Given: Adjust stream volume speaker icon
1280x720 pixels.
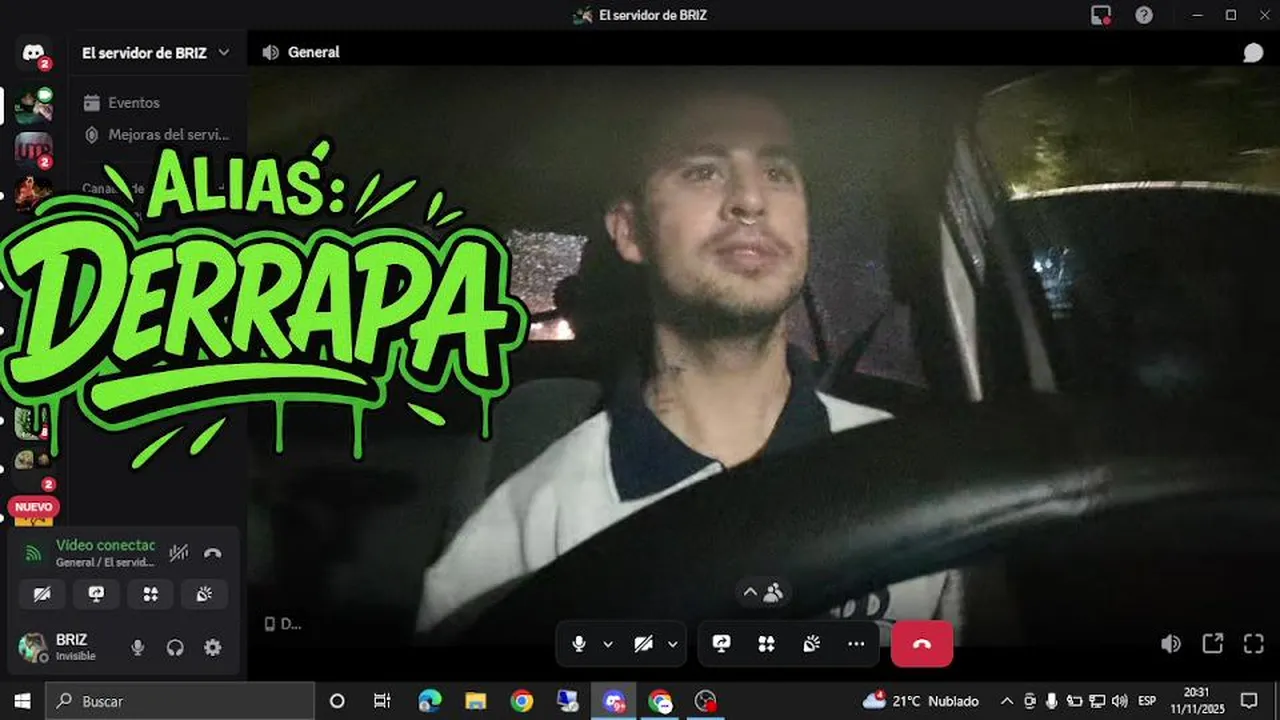Looking at the screenshot, I should pos(1170,644).
